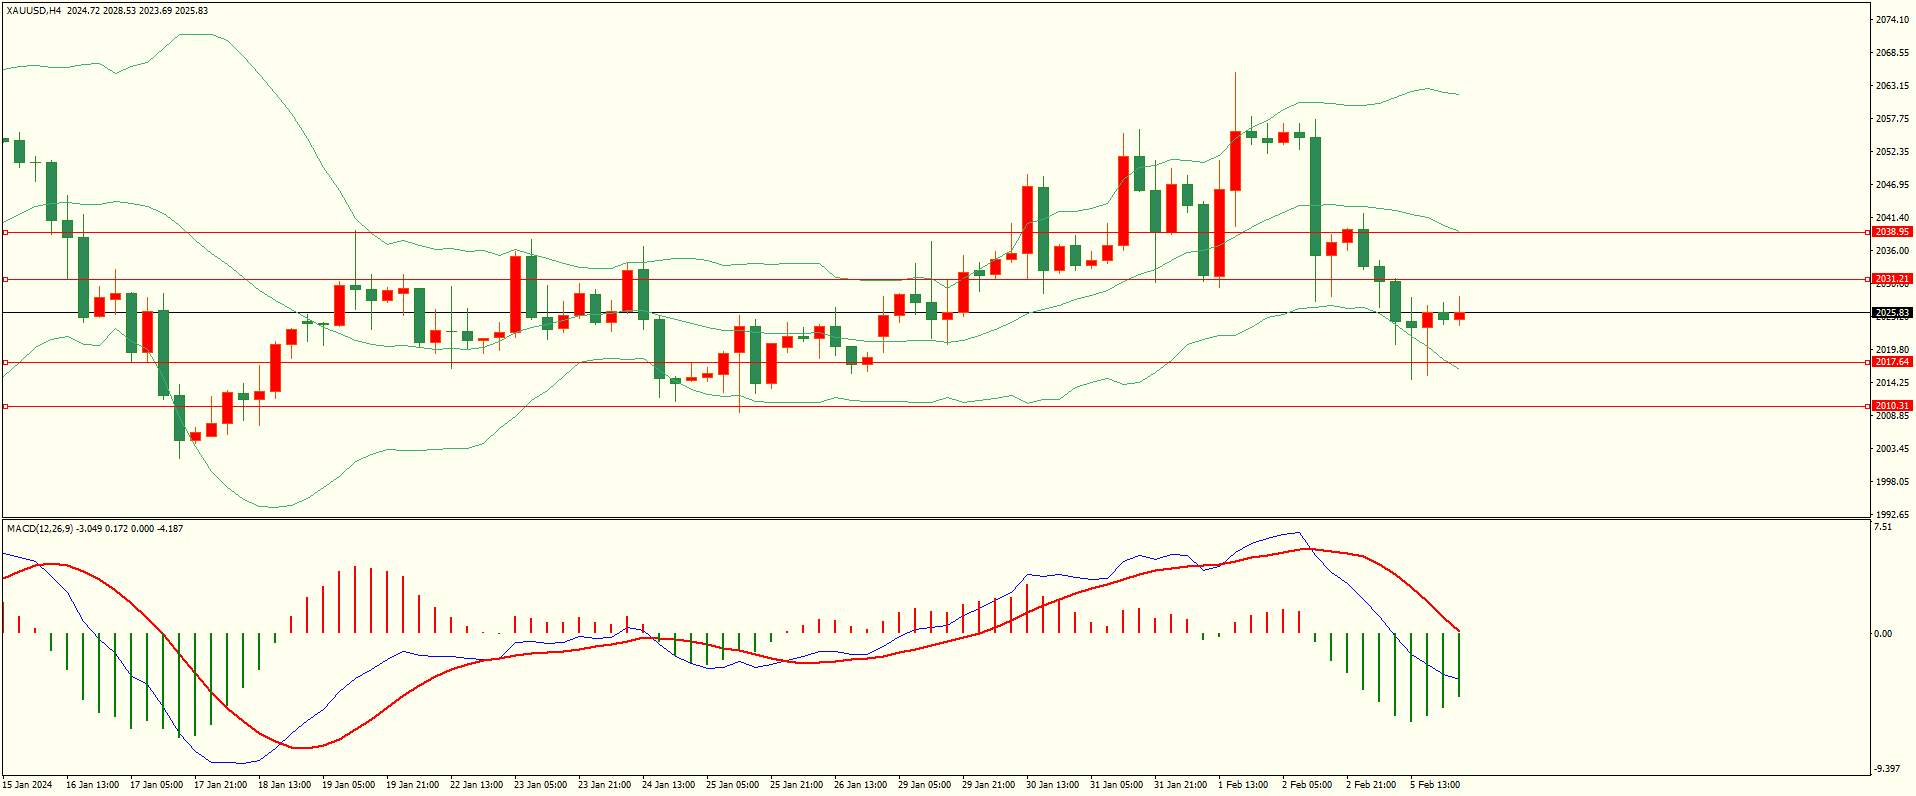
Task: Click the 15 Jan 2024 date label
Action: 27,785
